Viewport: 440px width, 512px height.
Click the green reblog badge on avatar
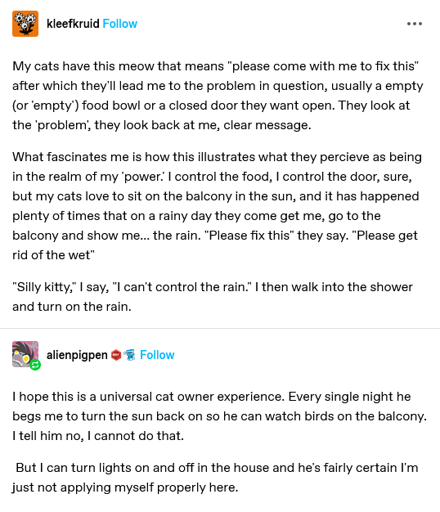(35, 365)
